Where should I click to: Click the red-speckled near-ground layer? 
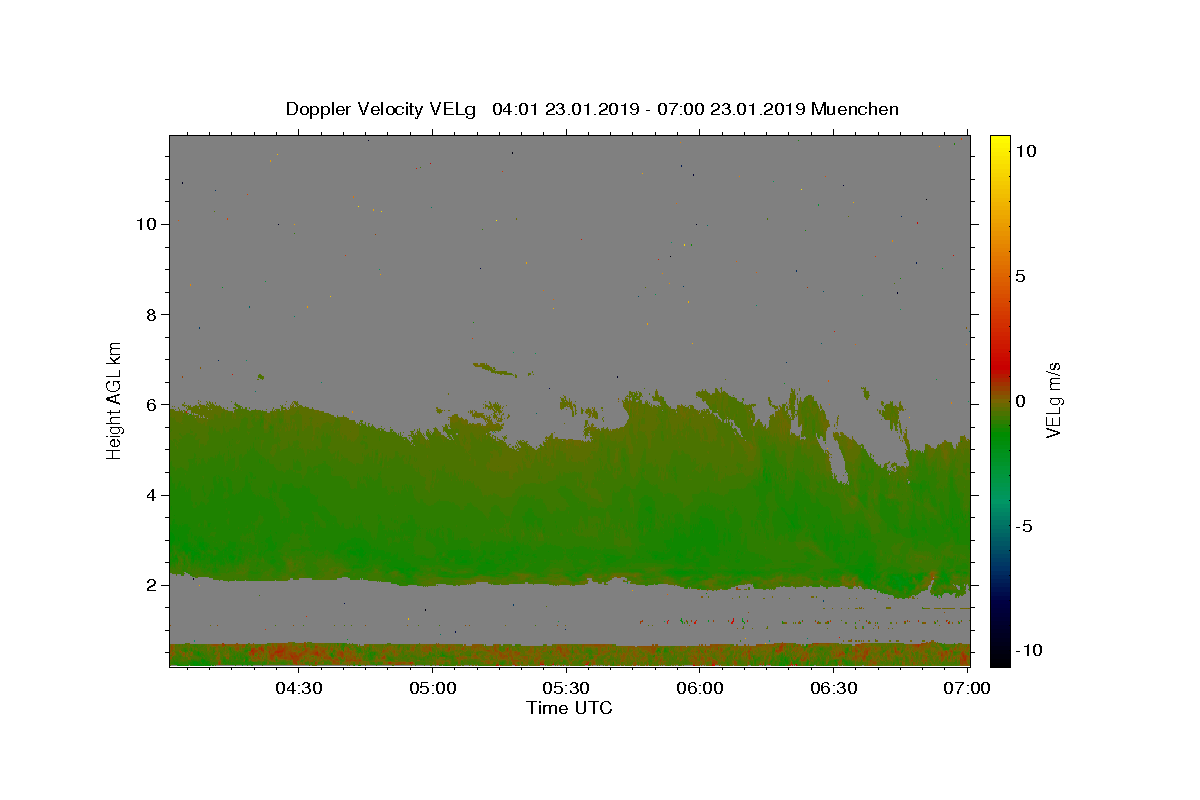pyautogui.click(x=569, y=654)
